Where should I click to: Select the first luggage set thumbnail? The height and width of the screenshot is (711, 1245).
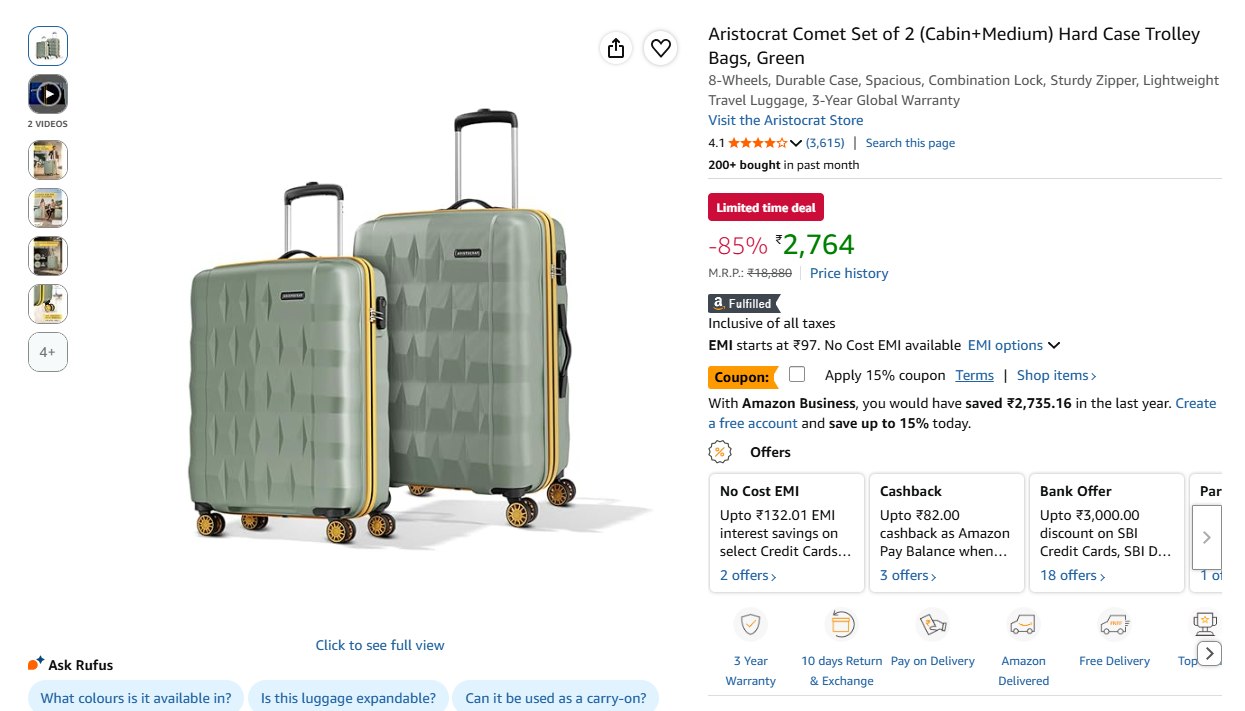click(48, 46)
